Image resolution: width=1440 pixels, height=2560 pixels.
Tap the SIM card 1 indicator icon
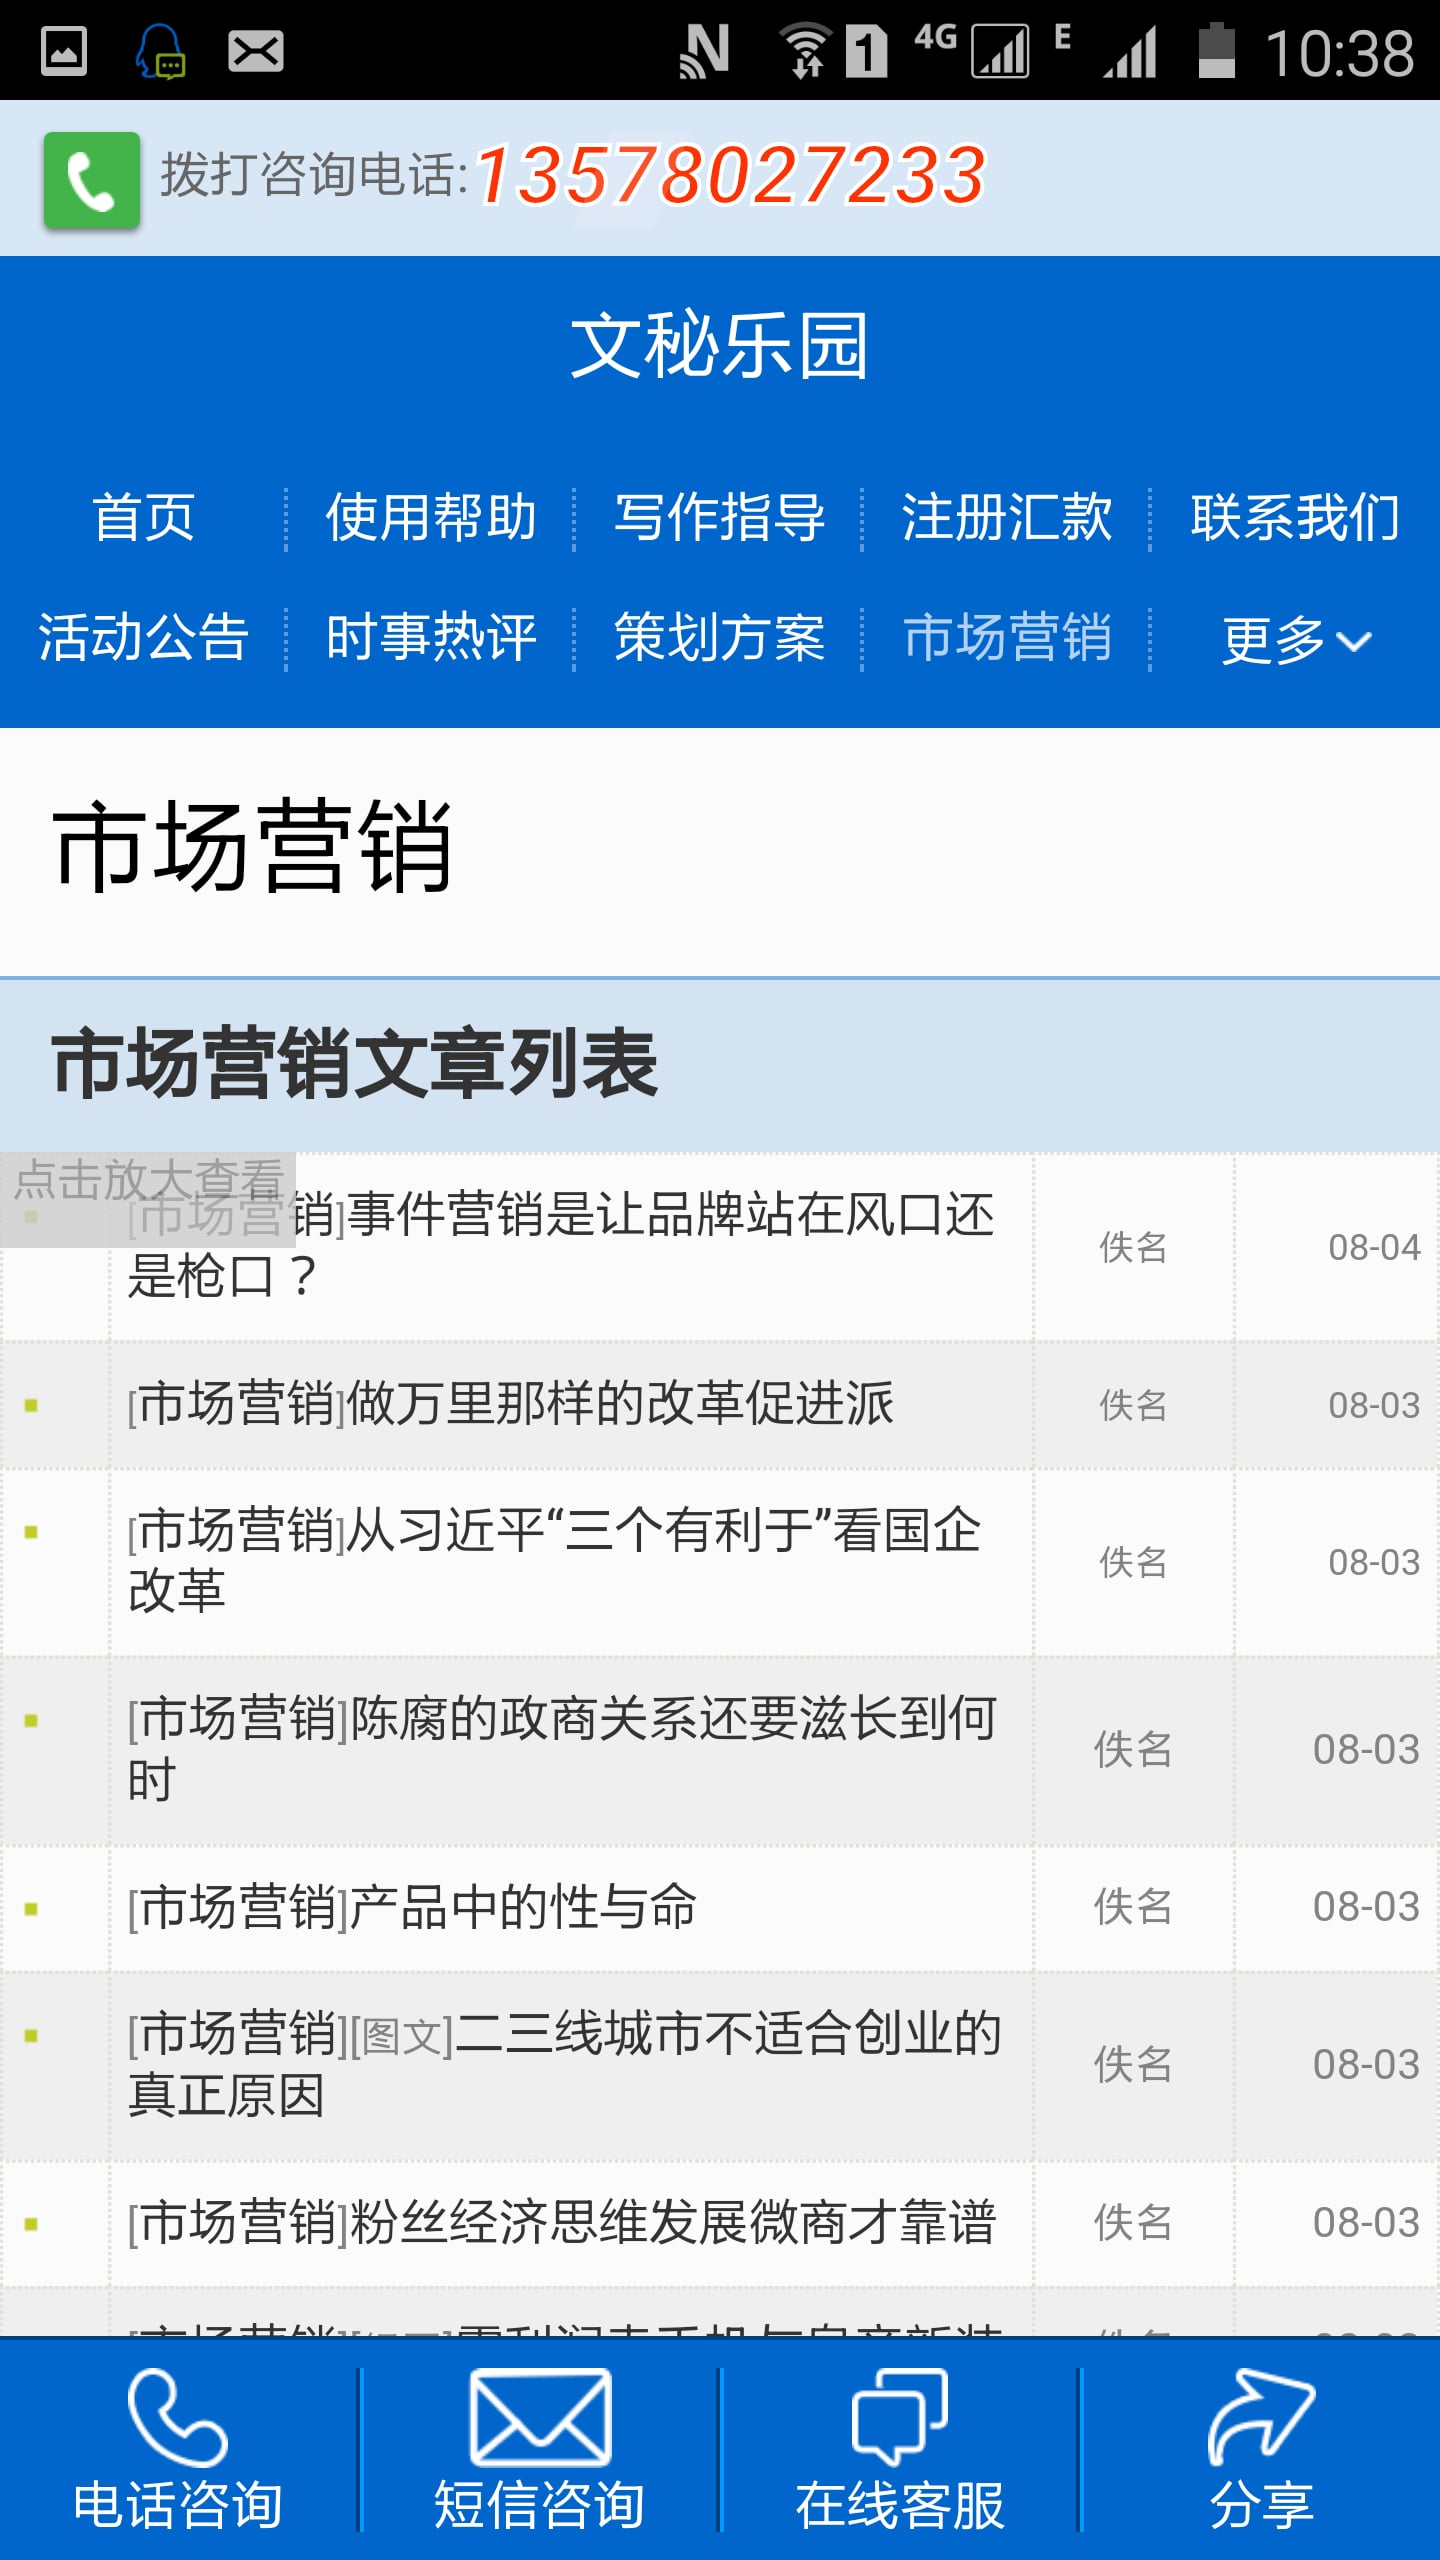[867, 51]
